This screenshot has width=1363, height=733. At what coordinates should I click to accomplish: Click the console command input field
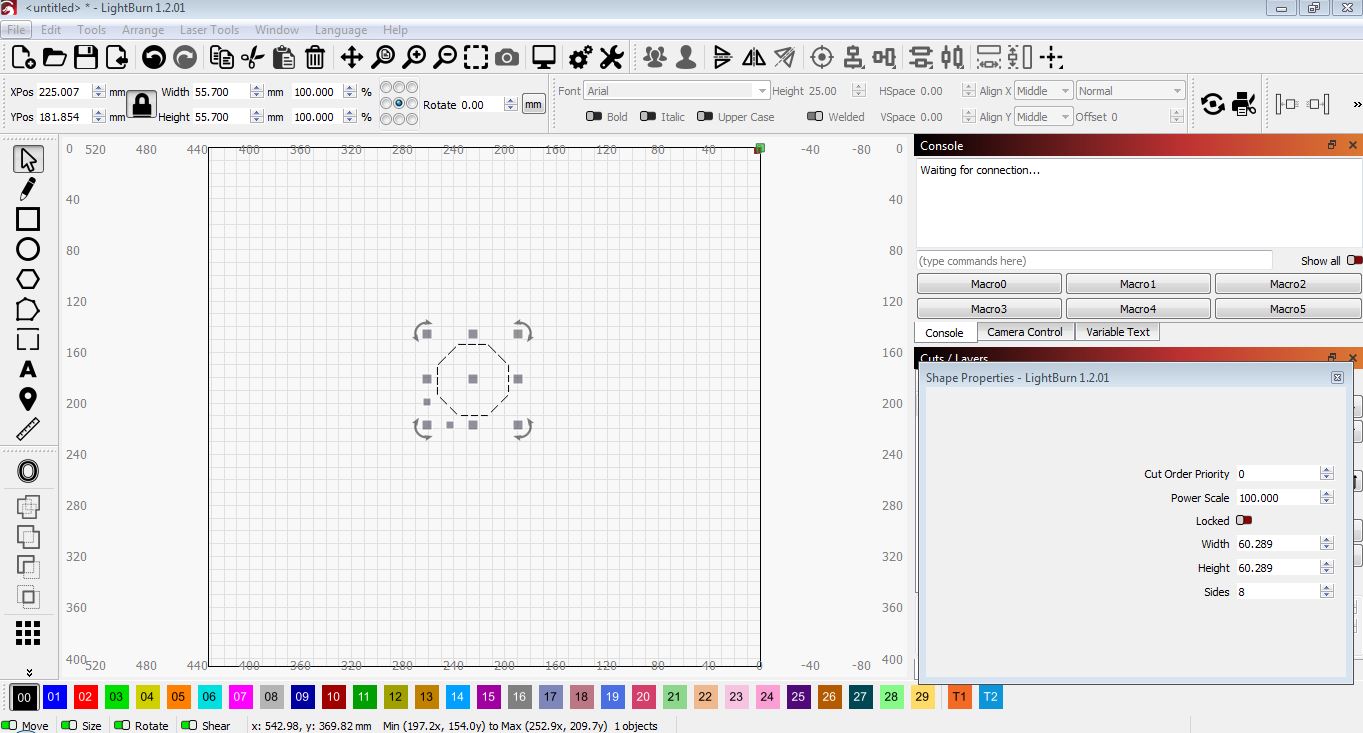tap(1094, 261)
